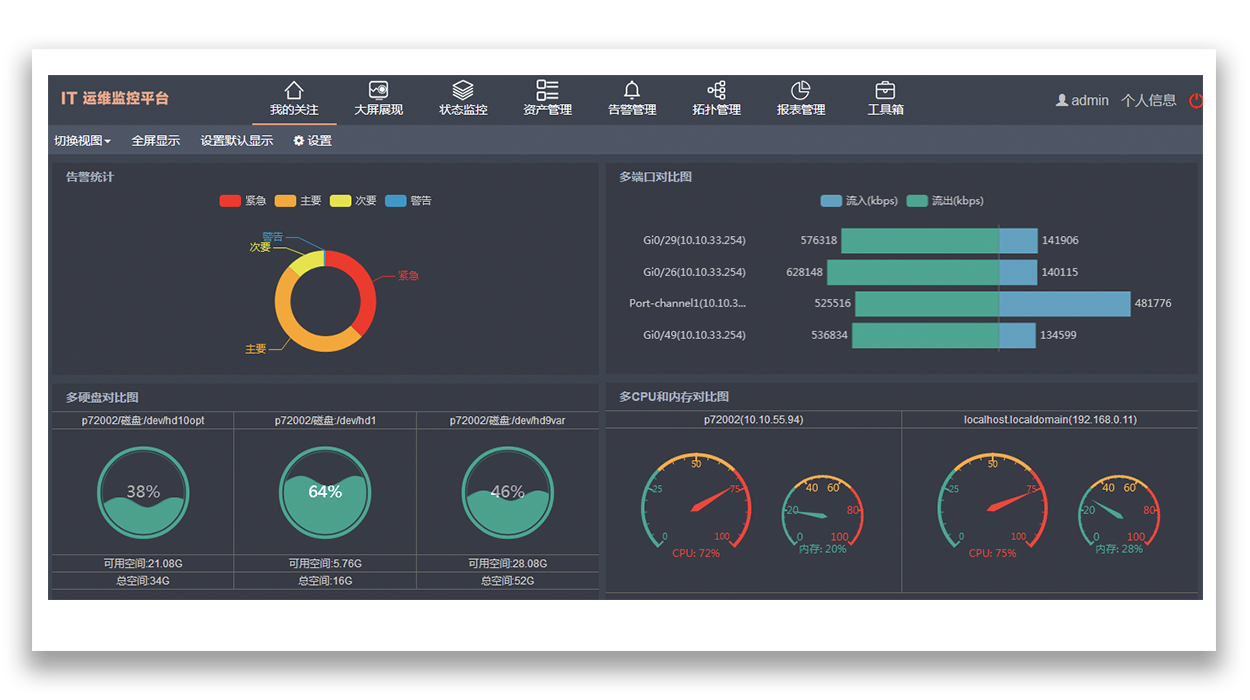Screen dimensions: 1250x700
Task: Select the 告警管理 tab label
Action: pos(632,110)
